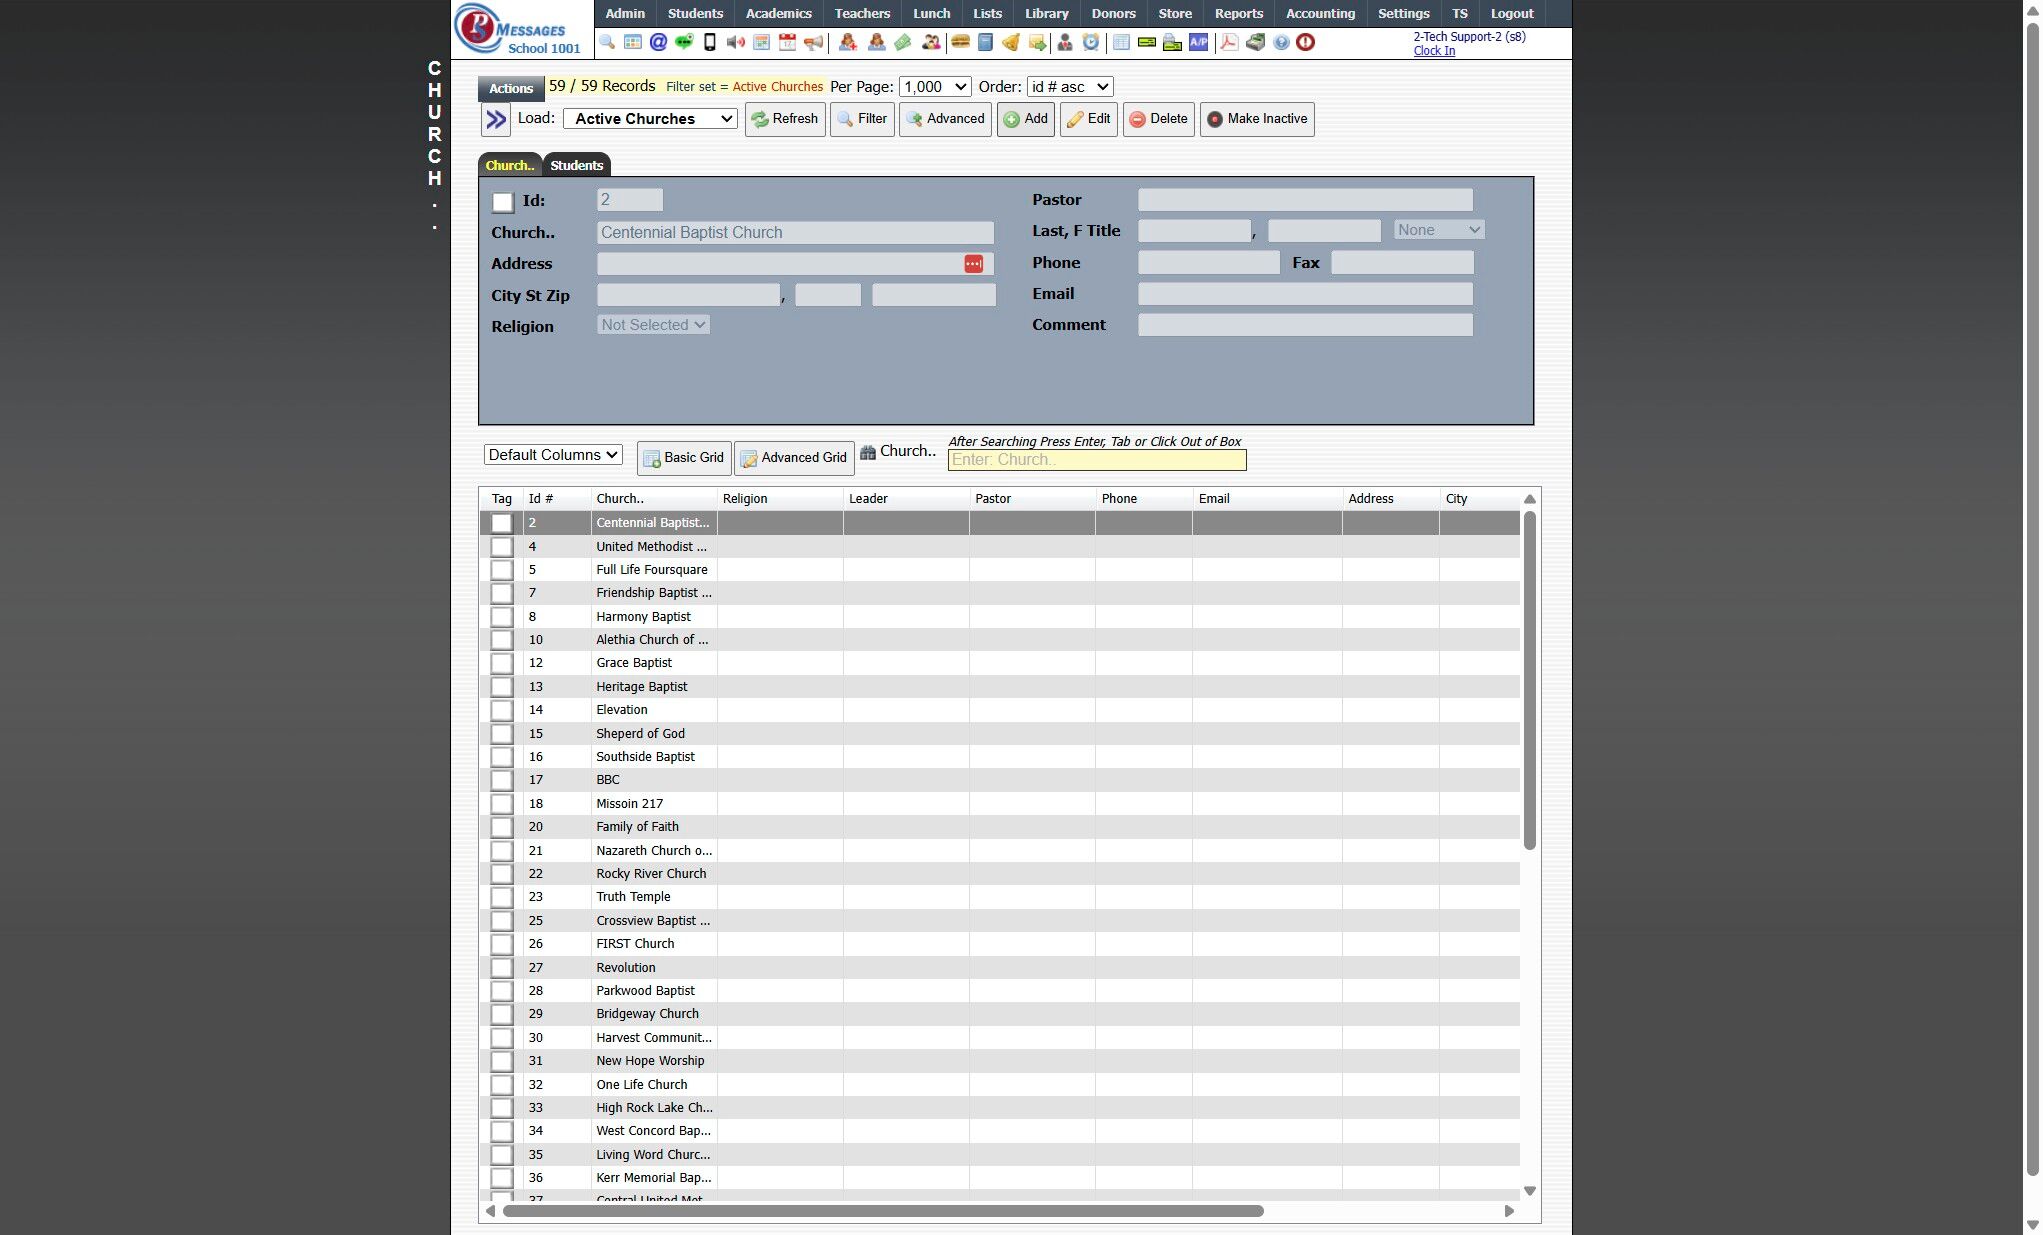Click the megaphone announcement icon
This screenshot has width=2043, height=1235.
[814, 42]
